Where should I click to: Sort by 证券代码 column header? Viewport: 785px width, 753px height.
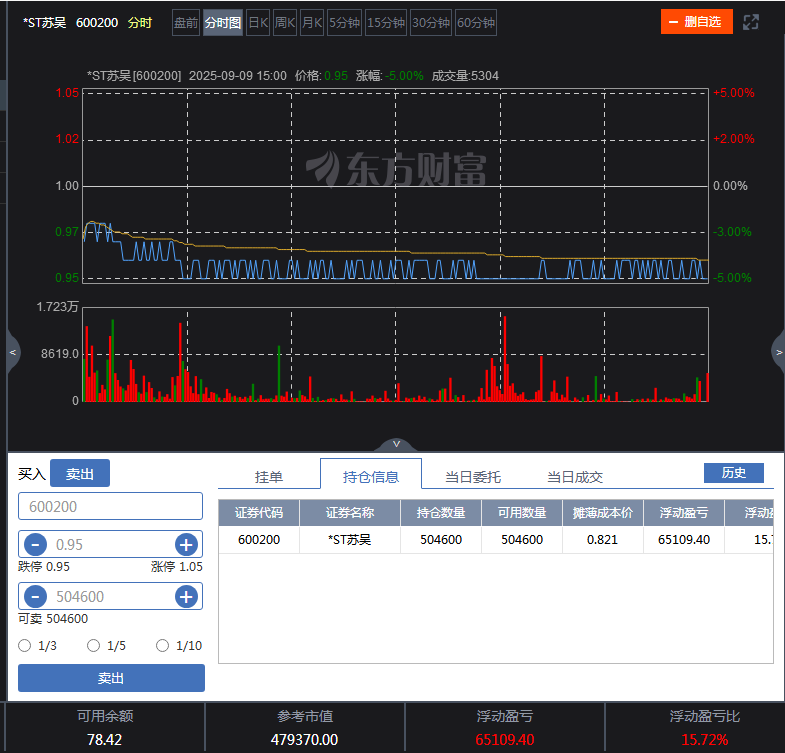click(x=259, y=513)
